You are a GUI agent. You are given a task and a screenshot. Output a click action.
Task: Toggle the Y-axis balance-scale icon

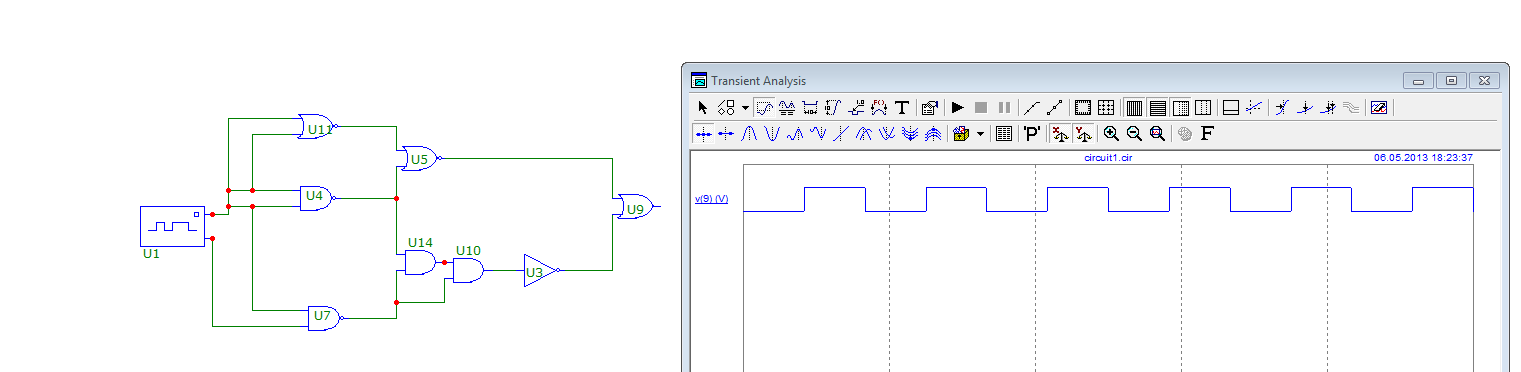[x=1083, y=133]
